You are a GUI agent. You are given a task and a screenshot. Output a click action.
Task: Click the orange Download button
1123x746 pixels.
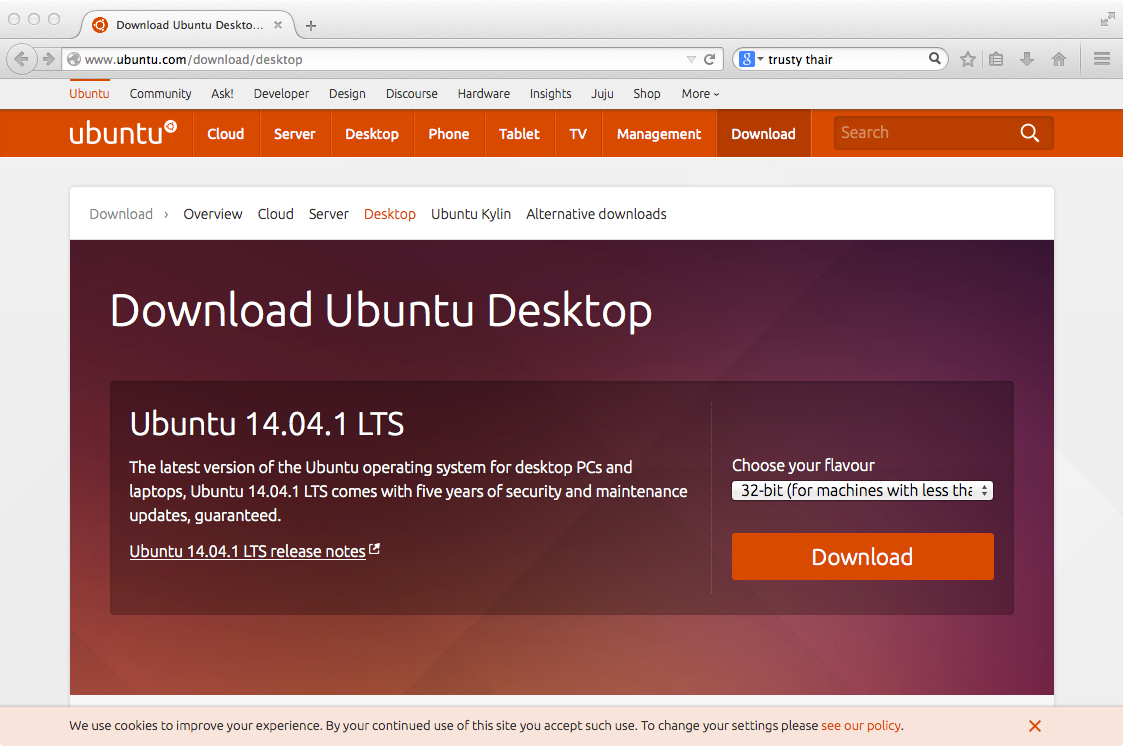(862, 556)
